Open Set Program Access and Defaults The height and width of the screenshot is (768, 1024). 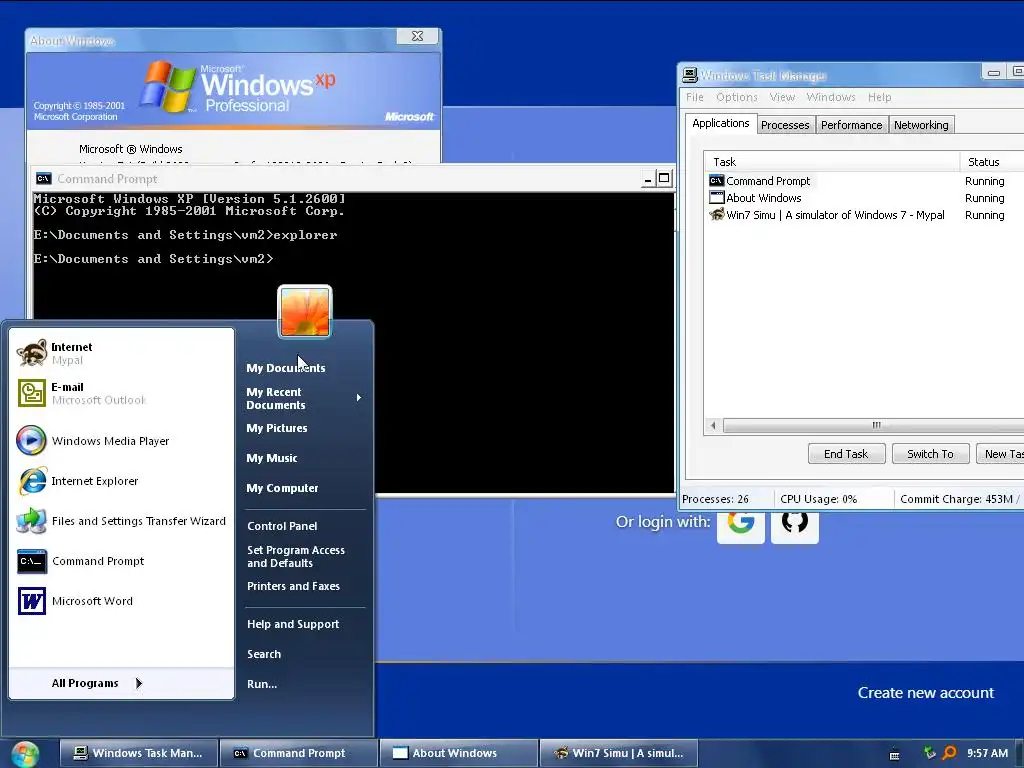click(x=296, y=556)
